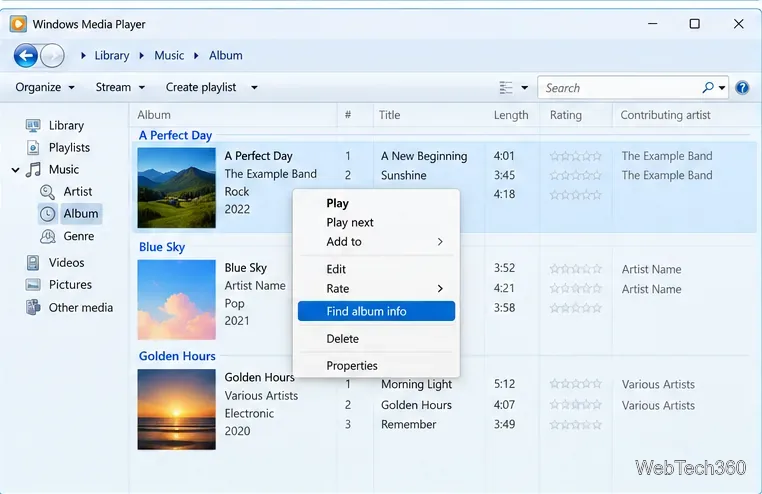This screenshot has height=494, width=762.
Task: Rate A New Beginning with stars
Action: pos(575,156)
